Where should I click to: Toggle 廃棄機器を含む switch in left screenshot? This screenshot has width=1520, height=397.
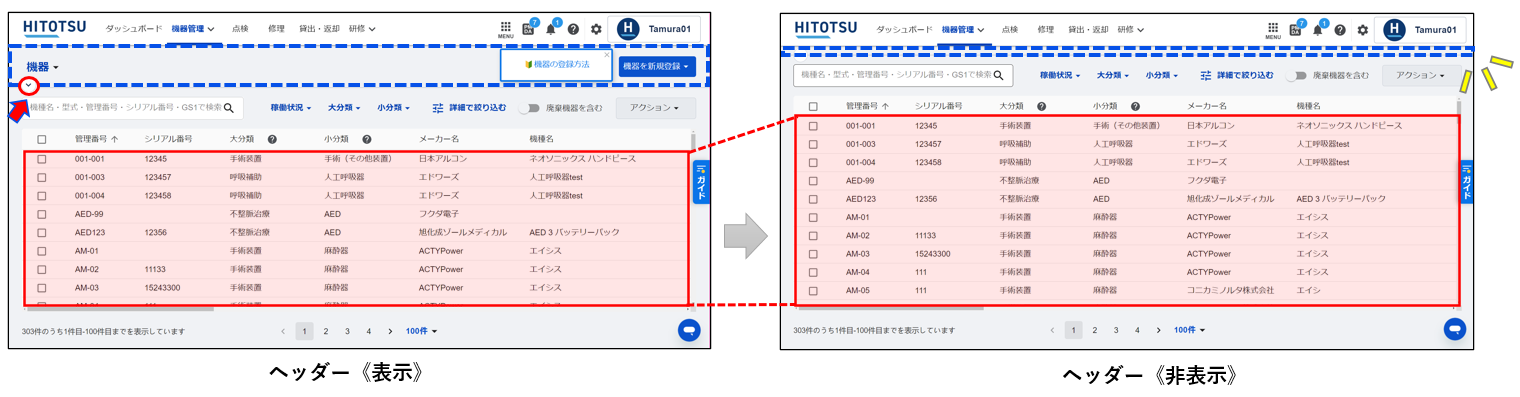[529, 107]
